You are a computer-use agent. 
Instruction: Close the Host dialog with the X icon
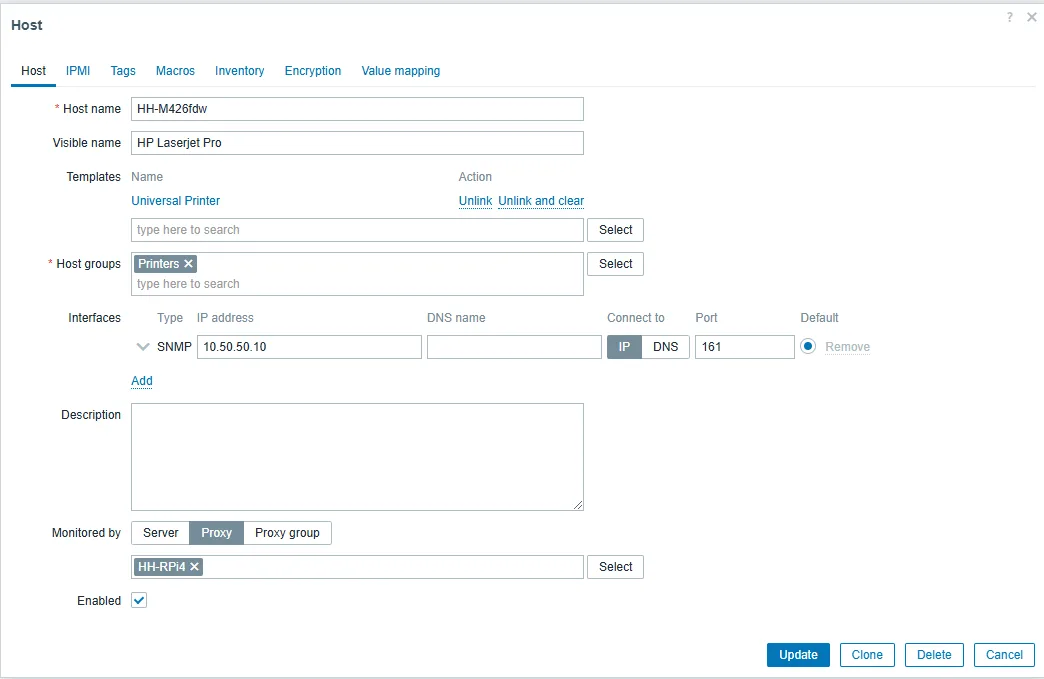click(1031, 17)
